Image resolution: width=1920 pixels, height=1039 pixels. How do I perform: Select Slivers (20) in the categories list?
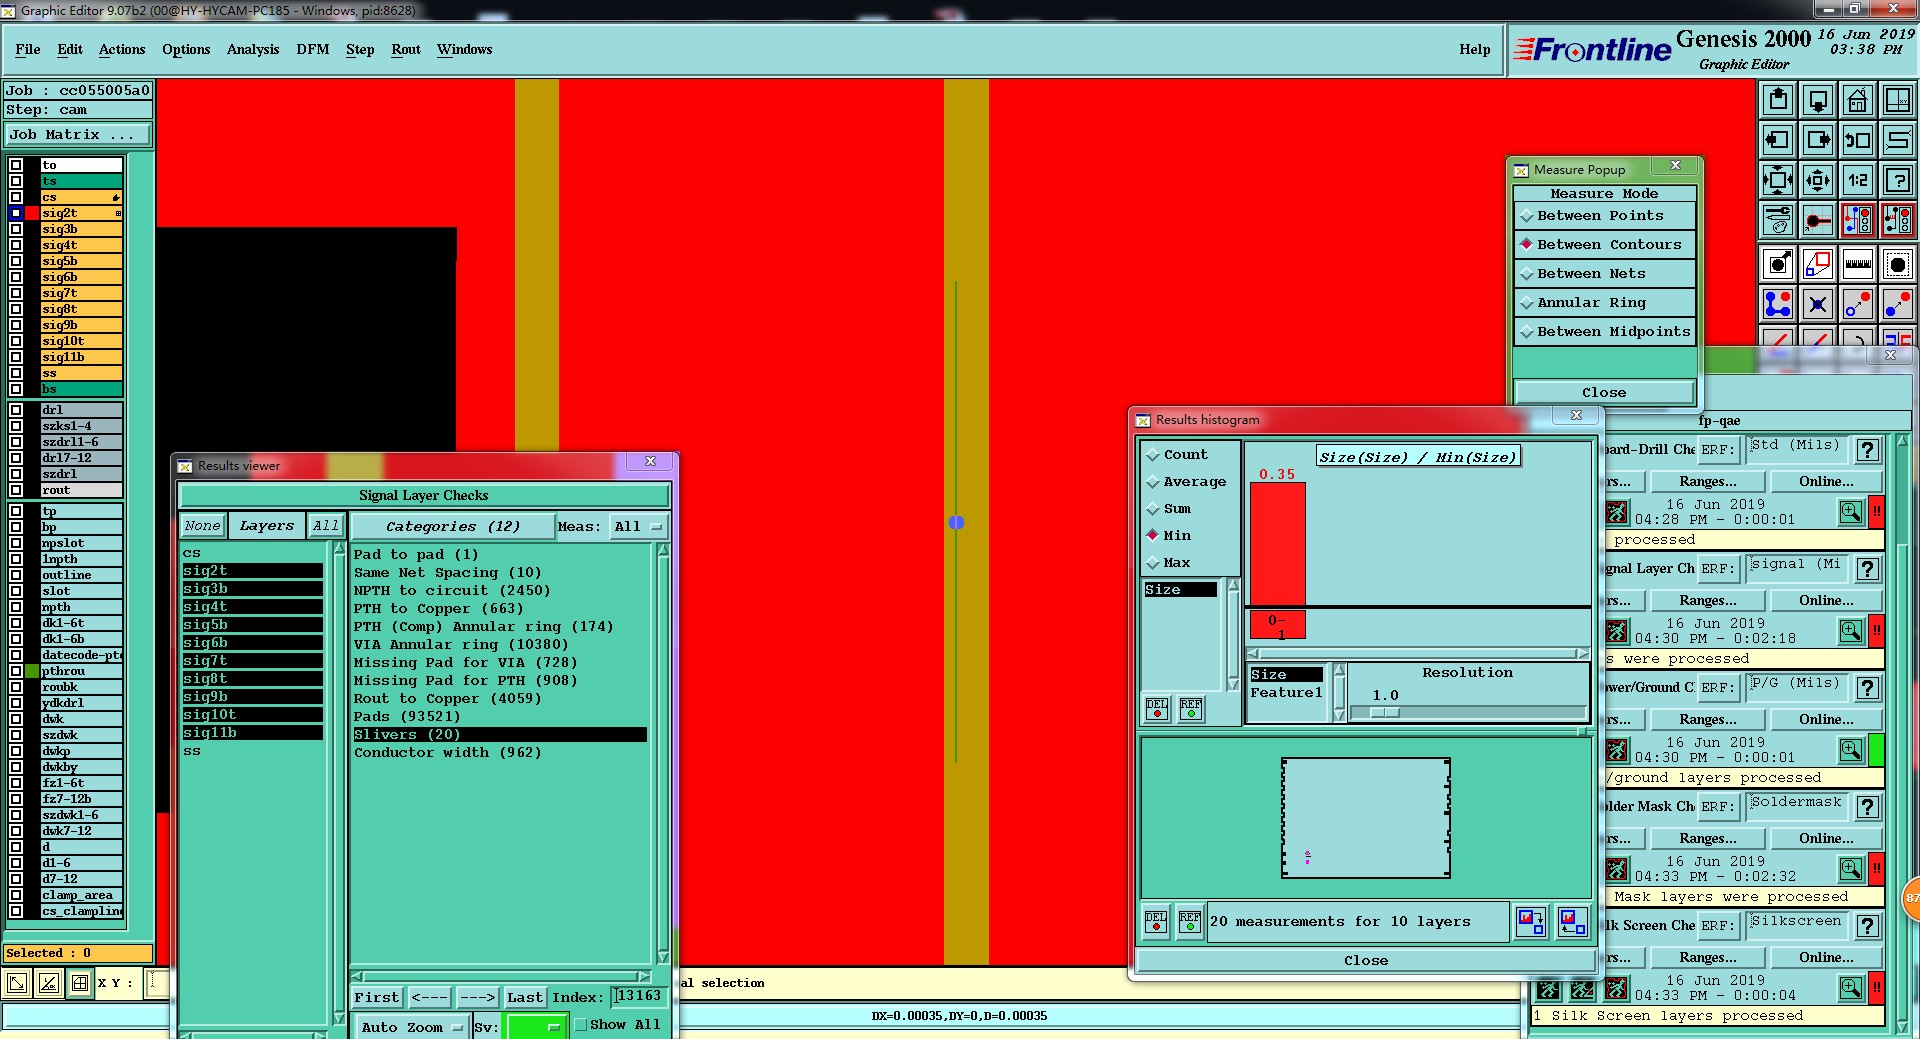click(x=500, y=735)
